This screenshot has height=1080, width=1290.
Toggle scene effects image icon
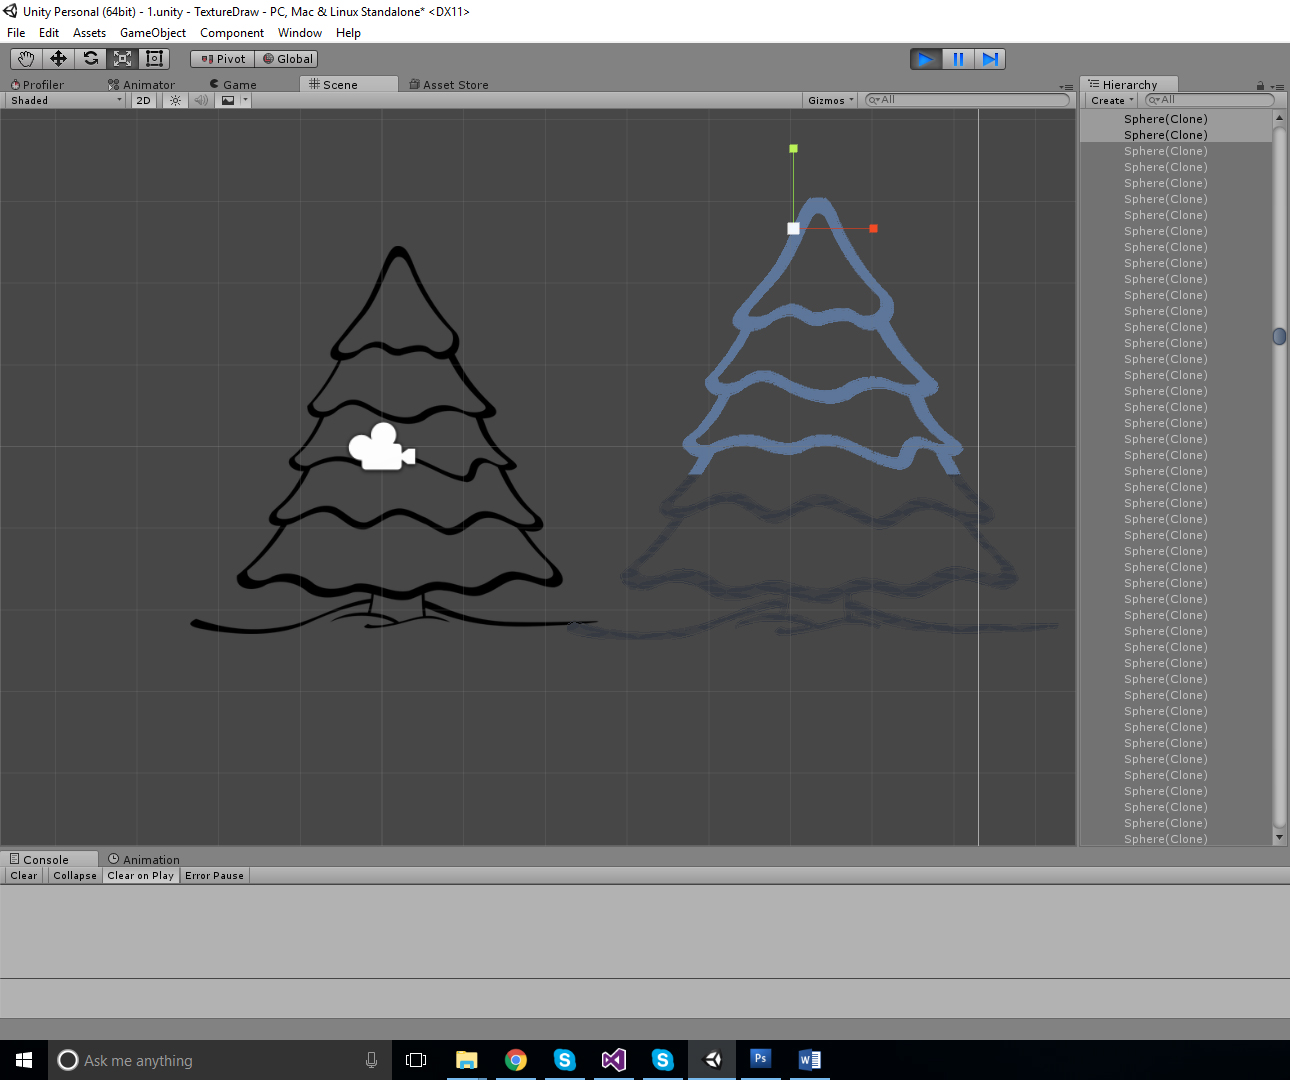[228, 100]
